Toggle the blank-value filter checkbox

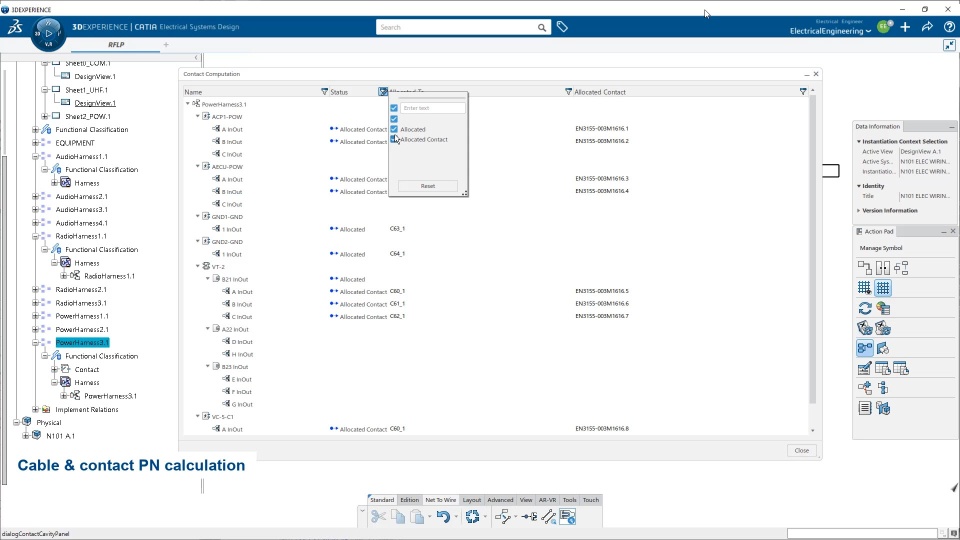(x=394, y=119)
